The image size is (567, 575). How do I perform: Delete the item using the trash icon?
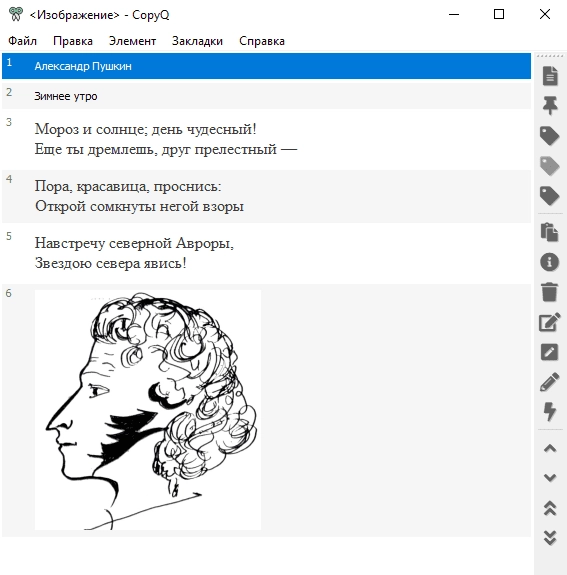pos(549,292)
